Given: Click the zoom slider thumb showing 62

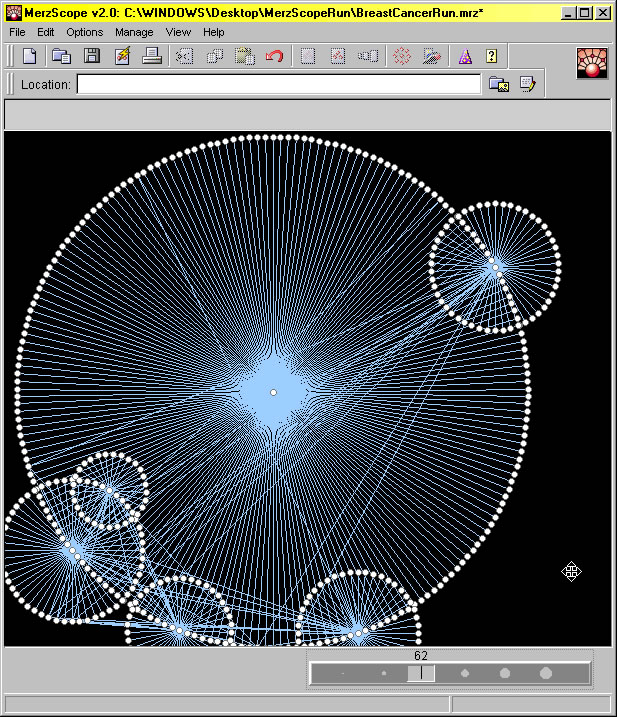Looking at the screenshot, I should pos(421,674).
